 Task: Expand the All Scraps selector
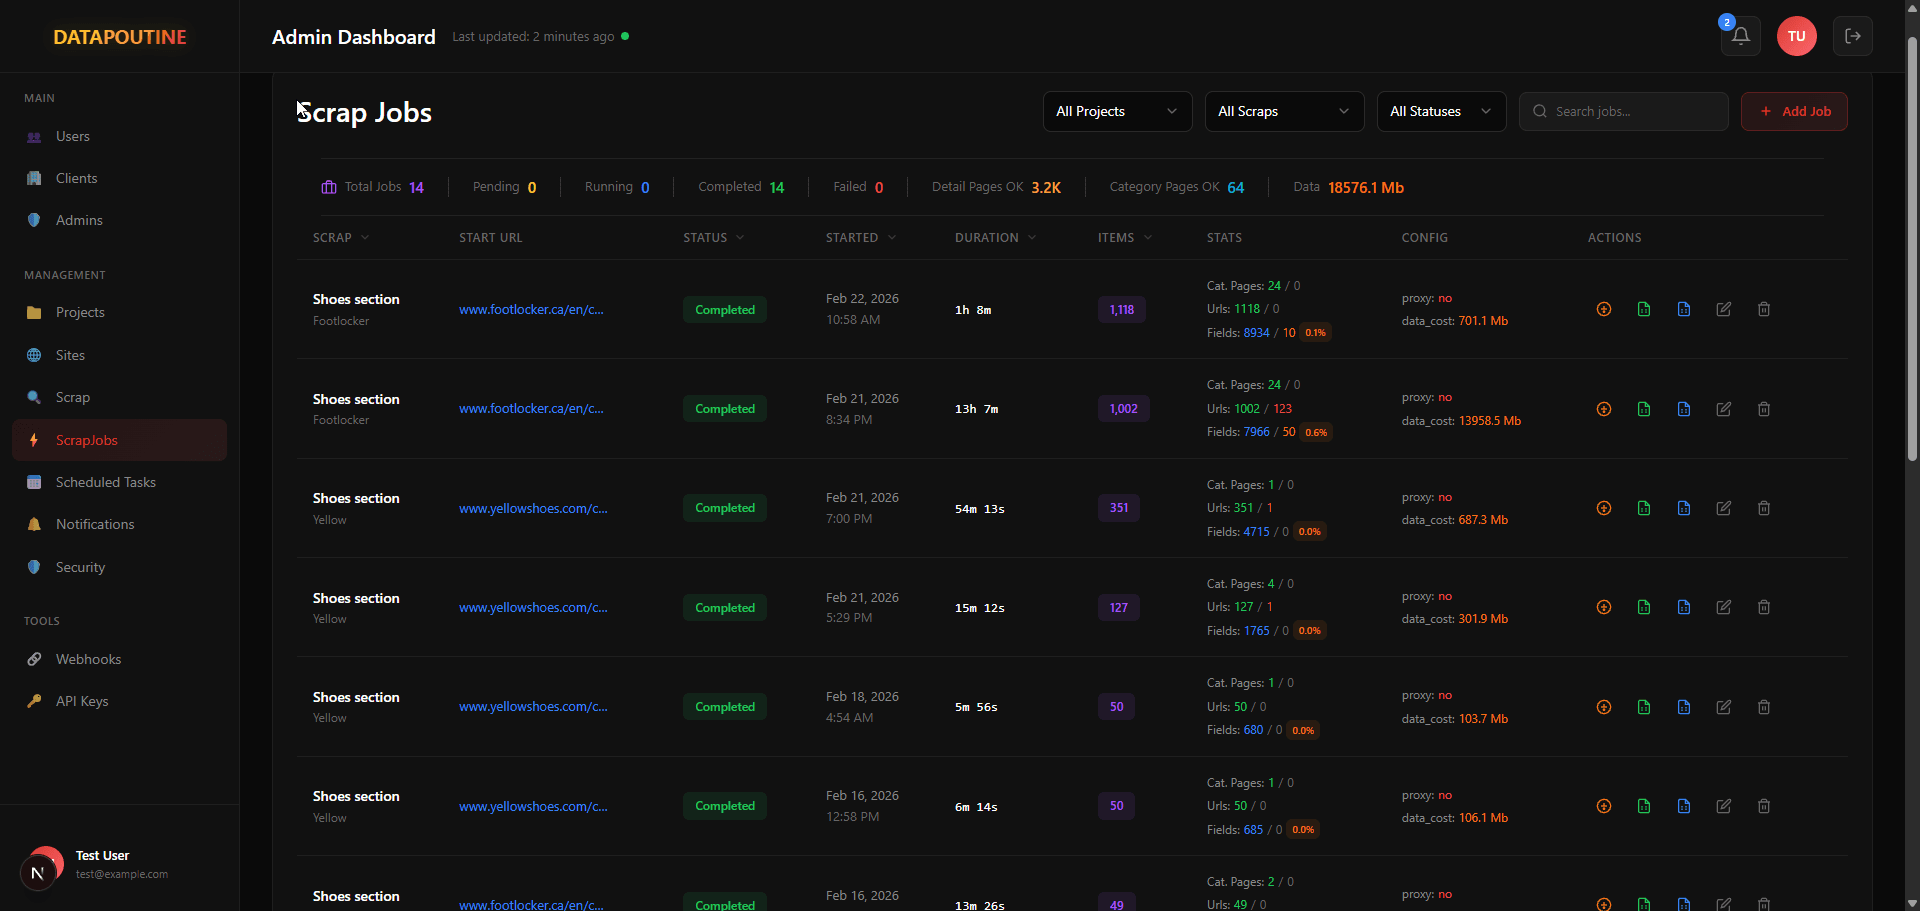coord(1284,111)
